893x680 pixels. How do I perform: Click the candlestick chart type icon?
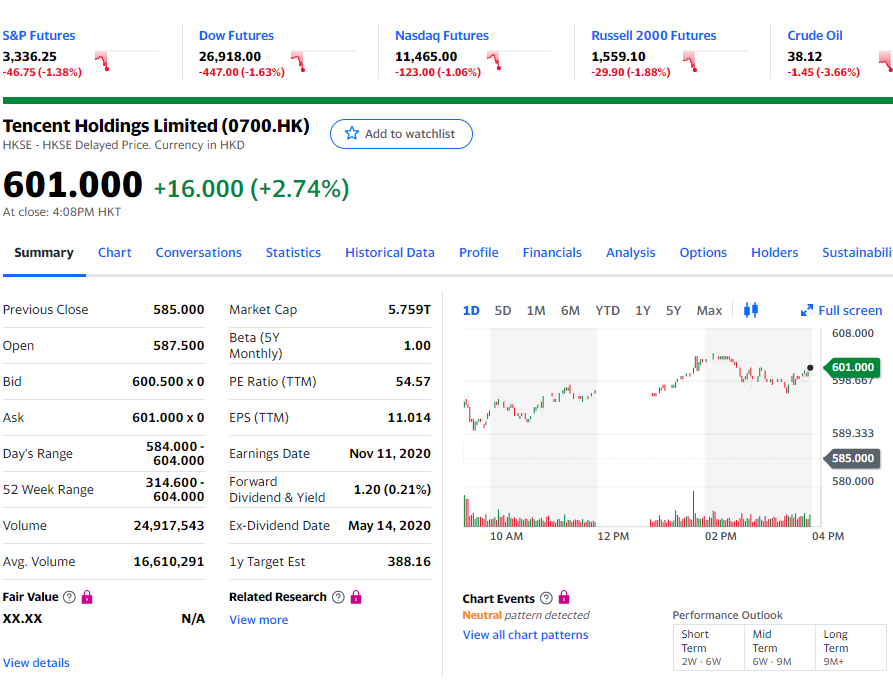[751, 310]
